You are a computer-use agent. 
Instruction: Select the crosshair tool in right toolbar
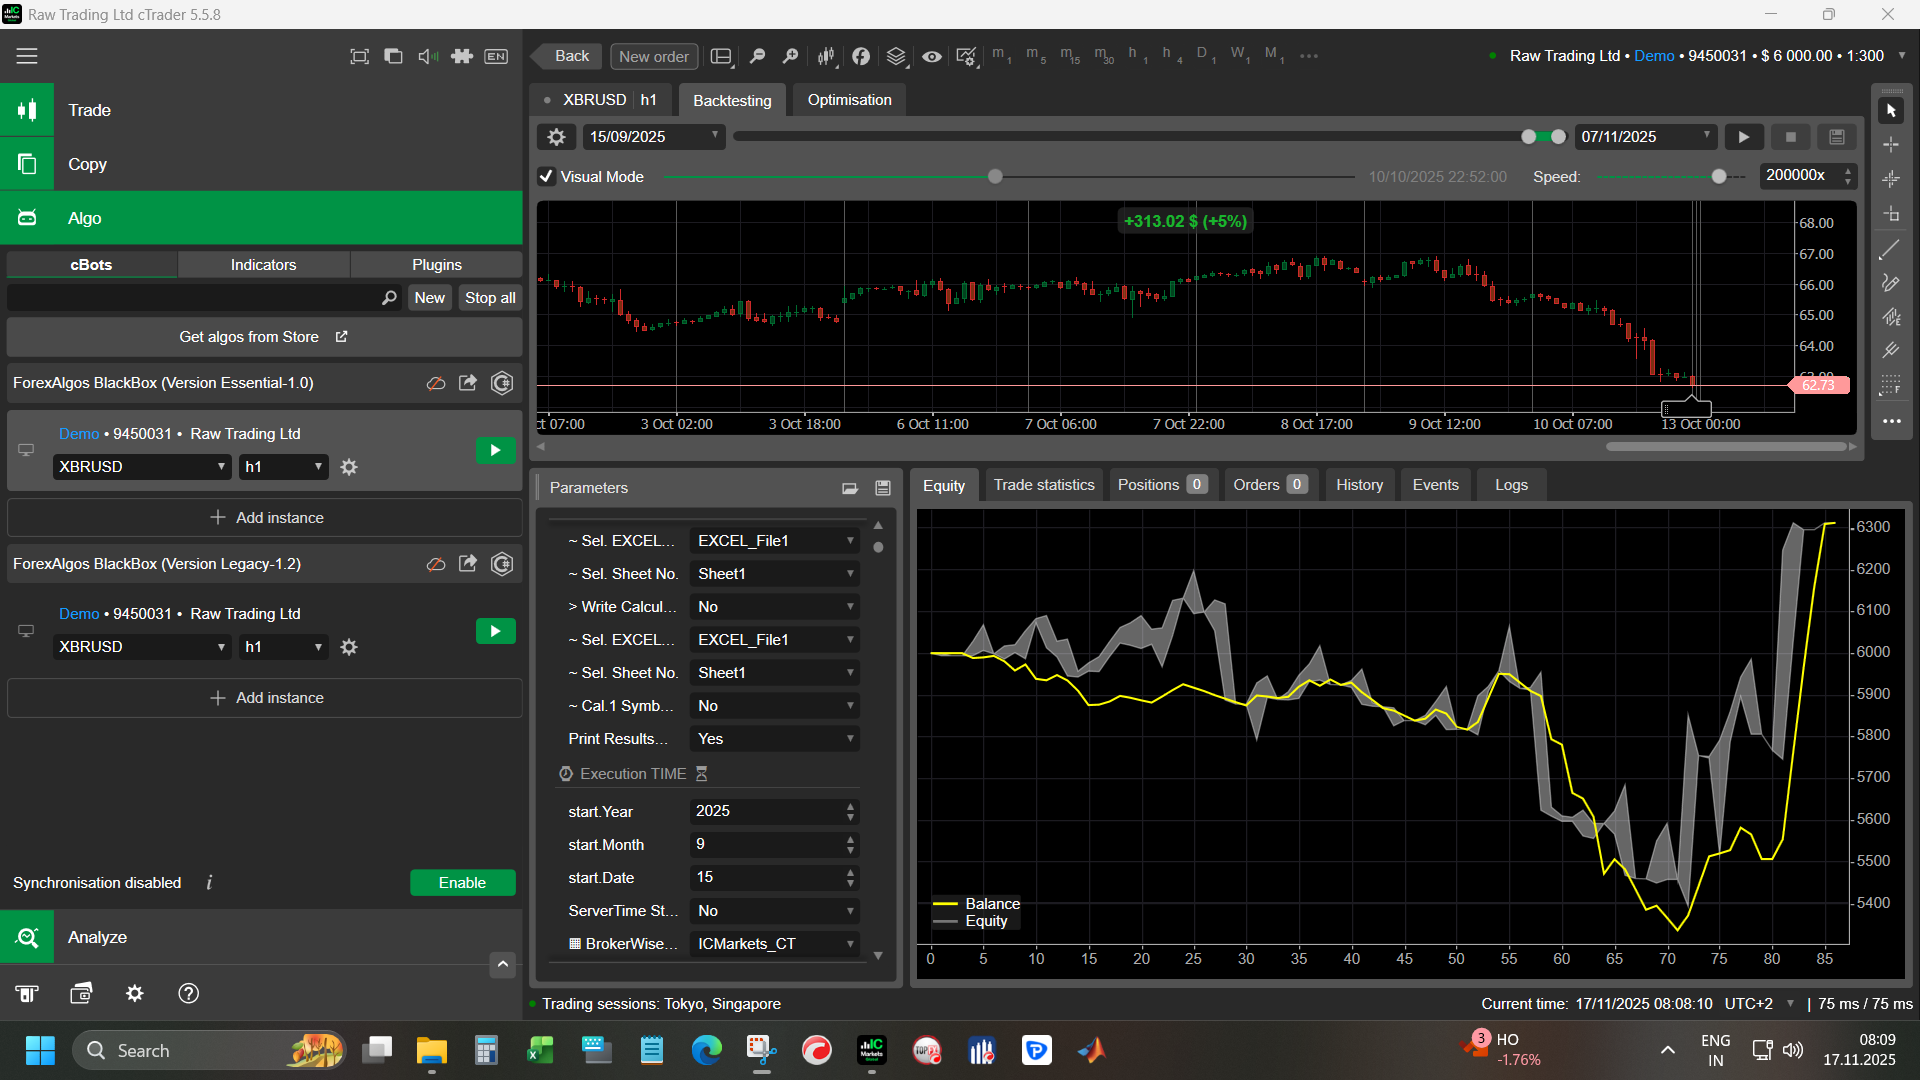[x=1890, y=145]
